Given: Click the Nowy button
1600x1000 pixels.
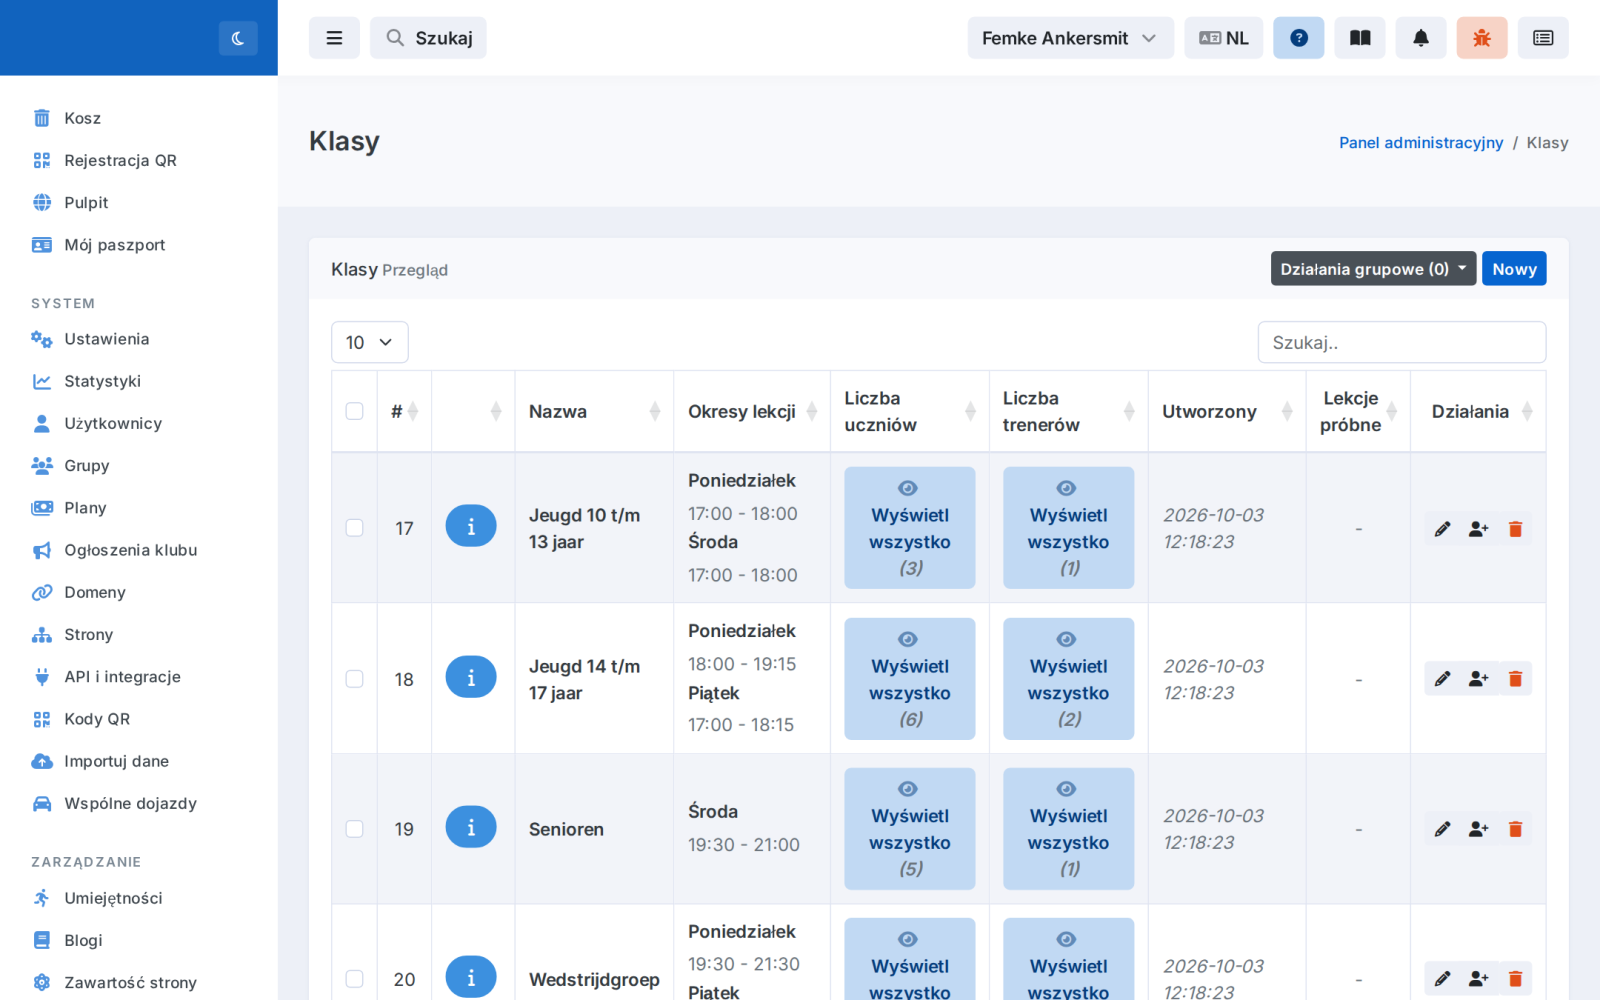Looking at the screenshot, I should tap(1514, 269).
